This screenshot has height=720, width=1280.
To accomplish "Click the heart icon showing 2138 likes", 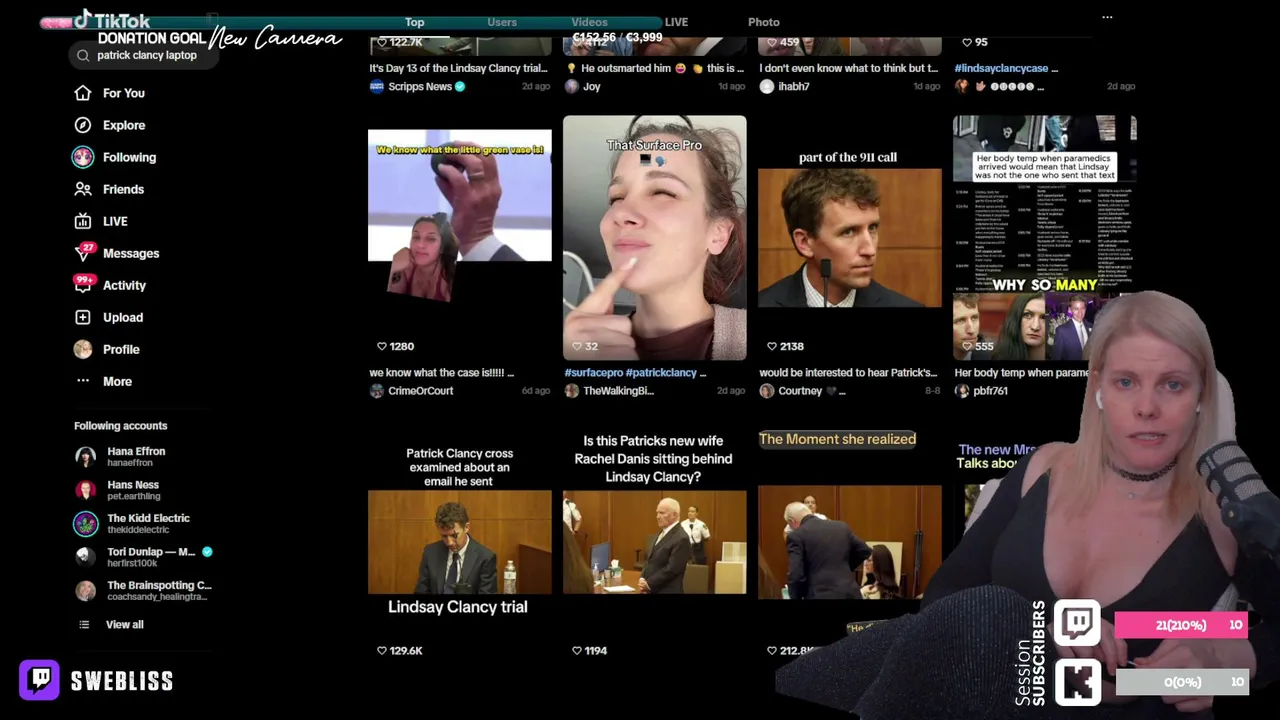I will (x=771, y=346).
